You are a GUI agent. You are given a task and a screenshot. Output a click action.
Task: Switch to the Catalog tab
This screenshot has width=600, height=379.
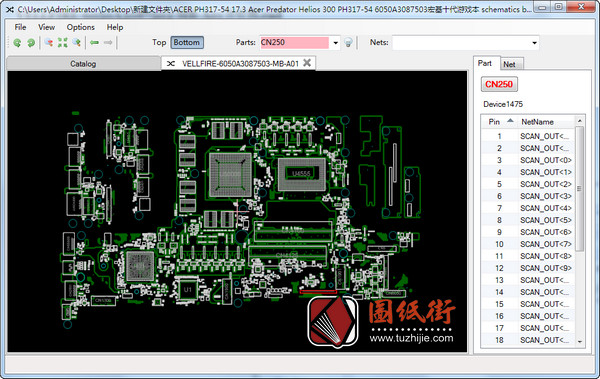click(83, 64)
